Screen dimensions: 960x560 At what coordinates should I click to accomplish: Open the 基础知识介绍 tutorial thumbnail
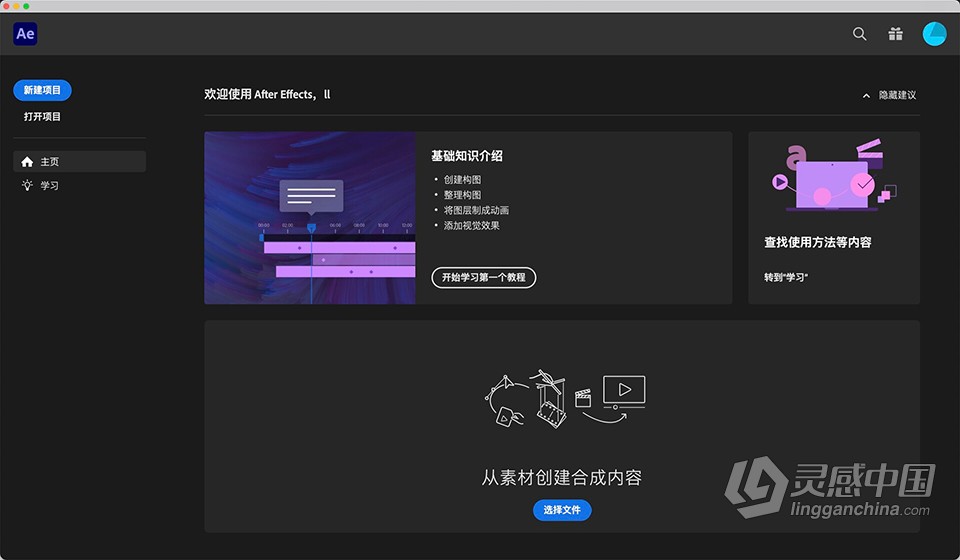tap(310, 217)
